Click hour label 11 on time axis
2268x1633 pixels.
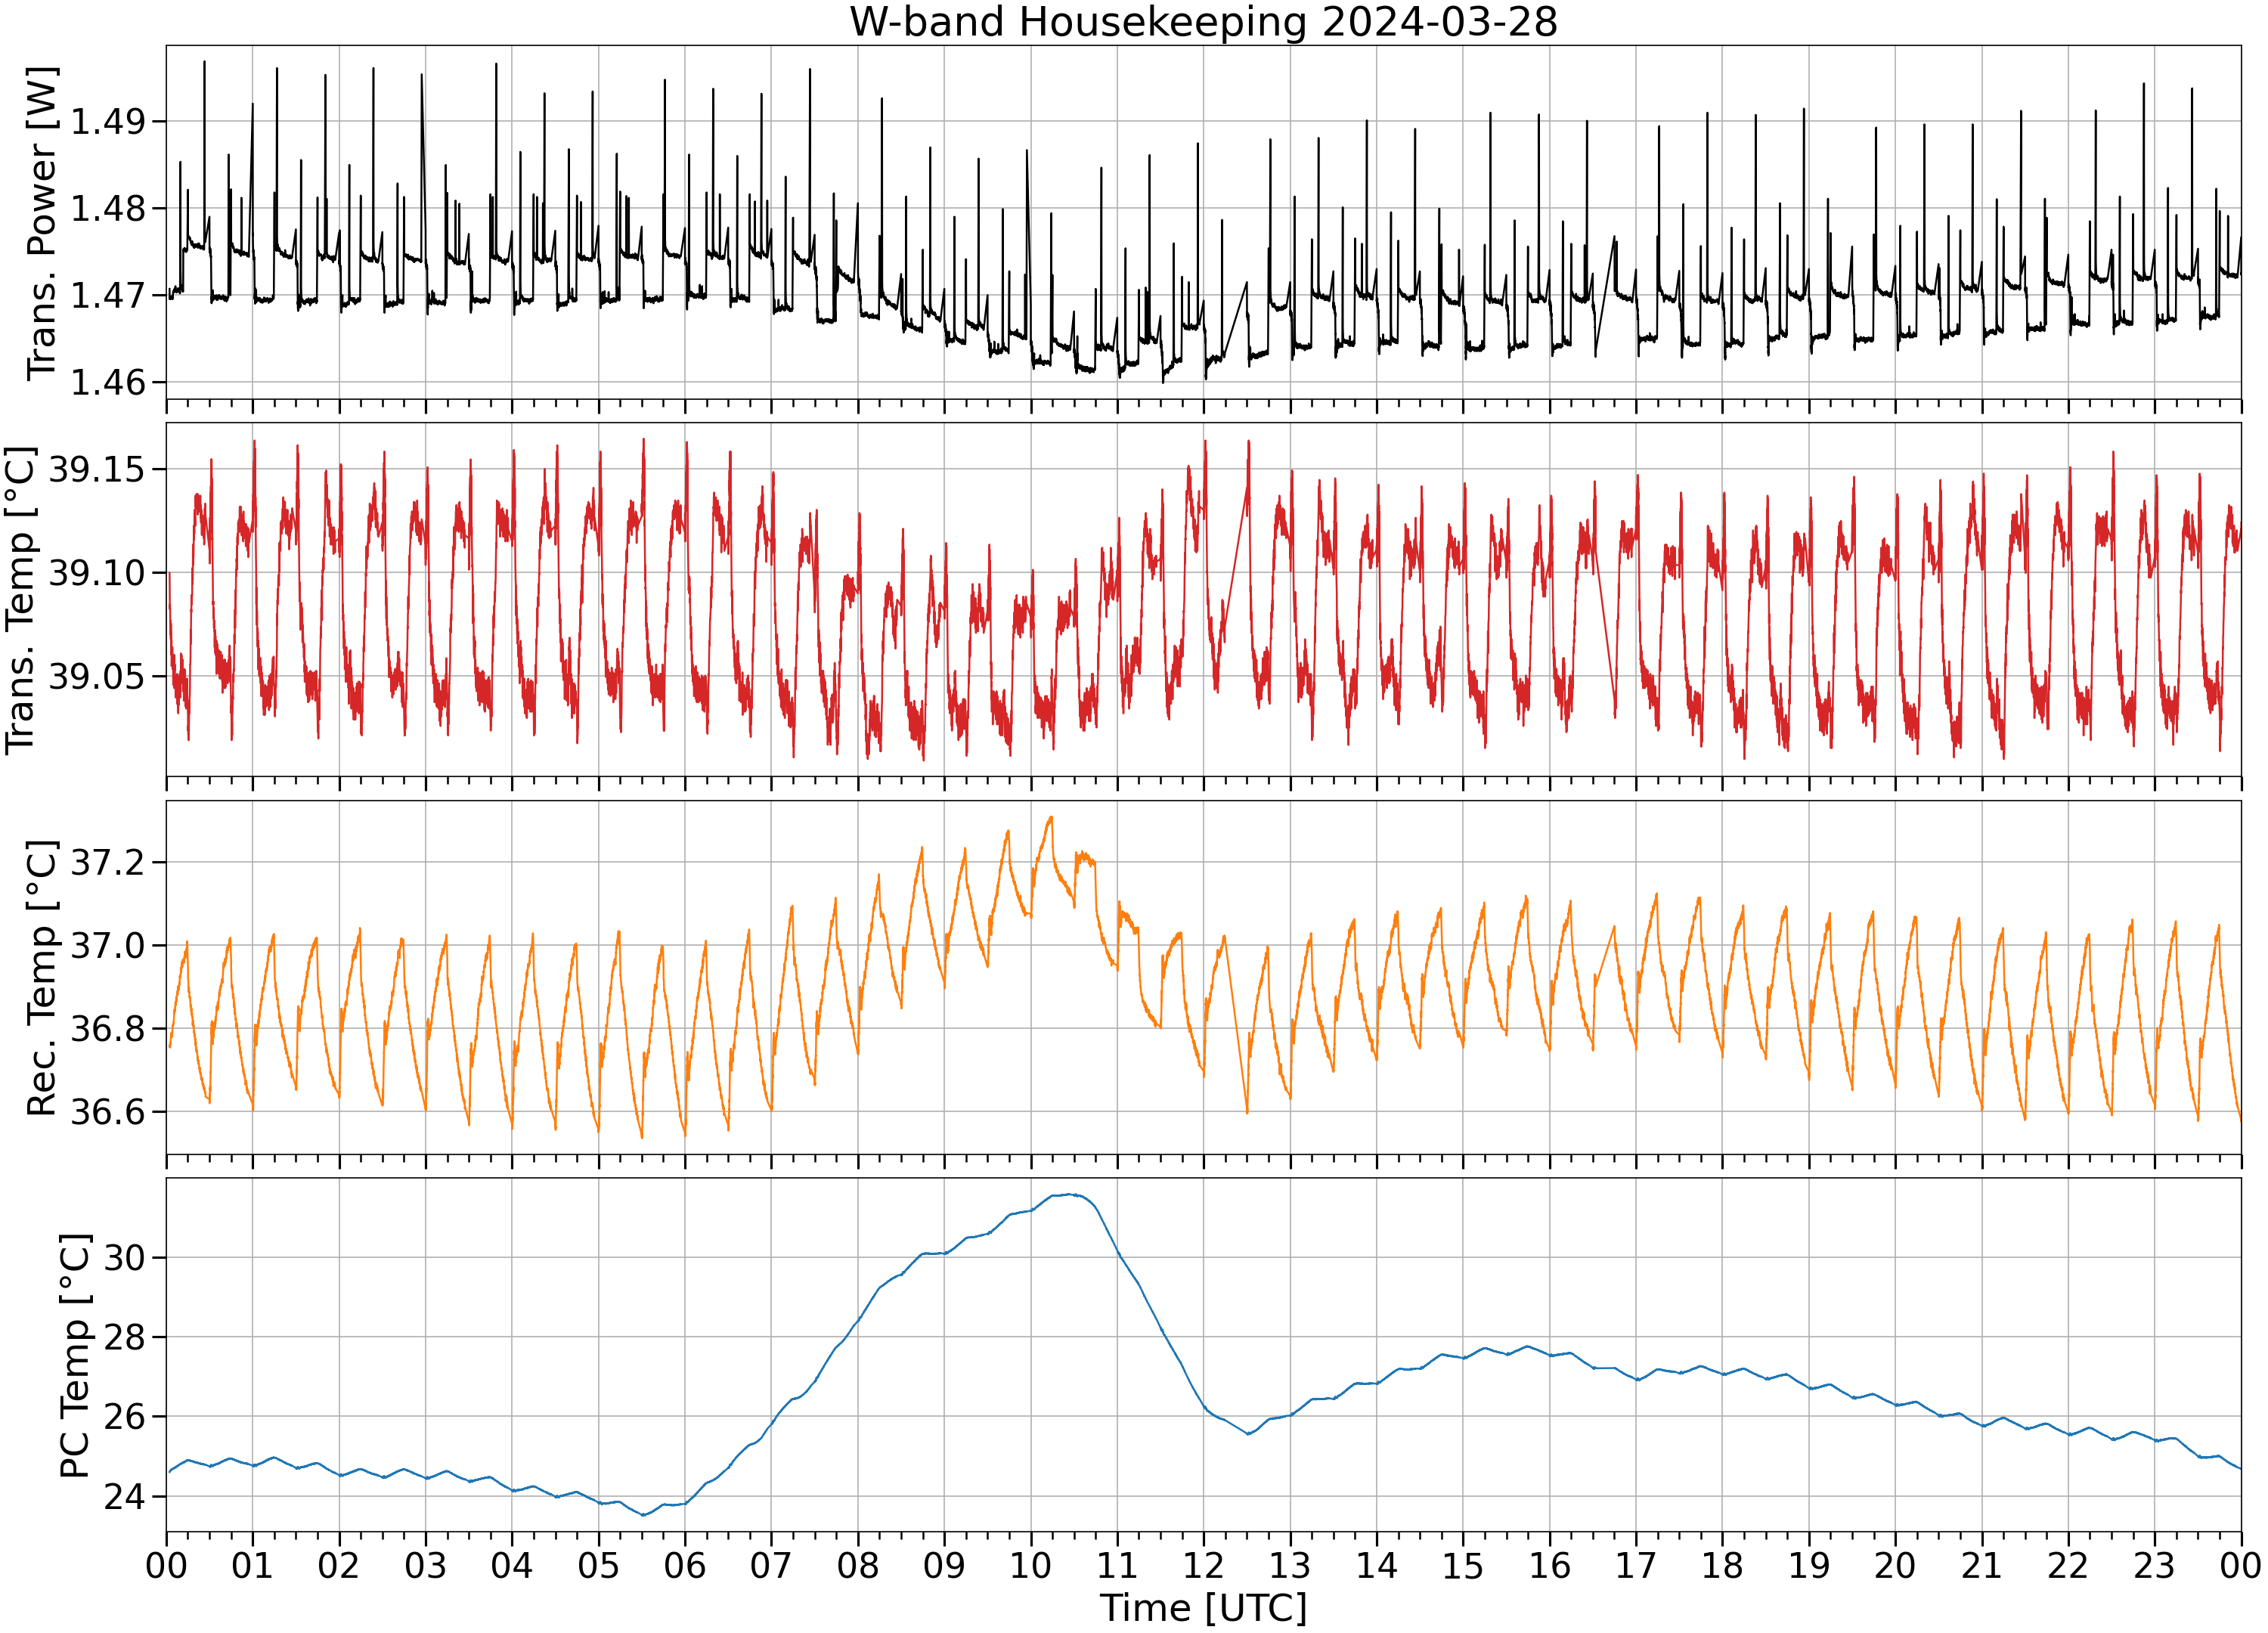pos(1117,1565)
